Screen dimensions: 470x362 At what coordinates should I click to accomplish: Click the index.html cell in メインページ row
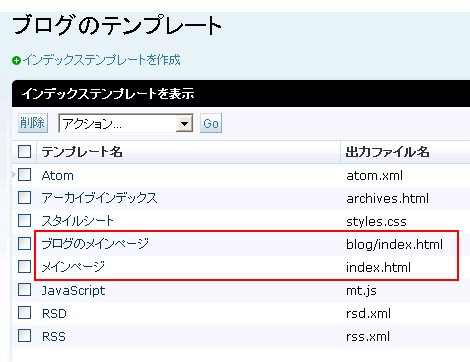tap(378, 268)
